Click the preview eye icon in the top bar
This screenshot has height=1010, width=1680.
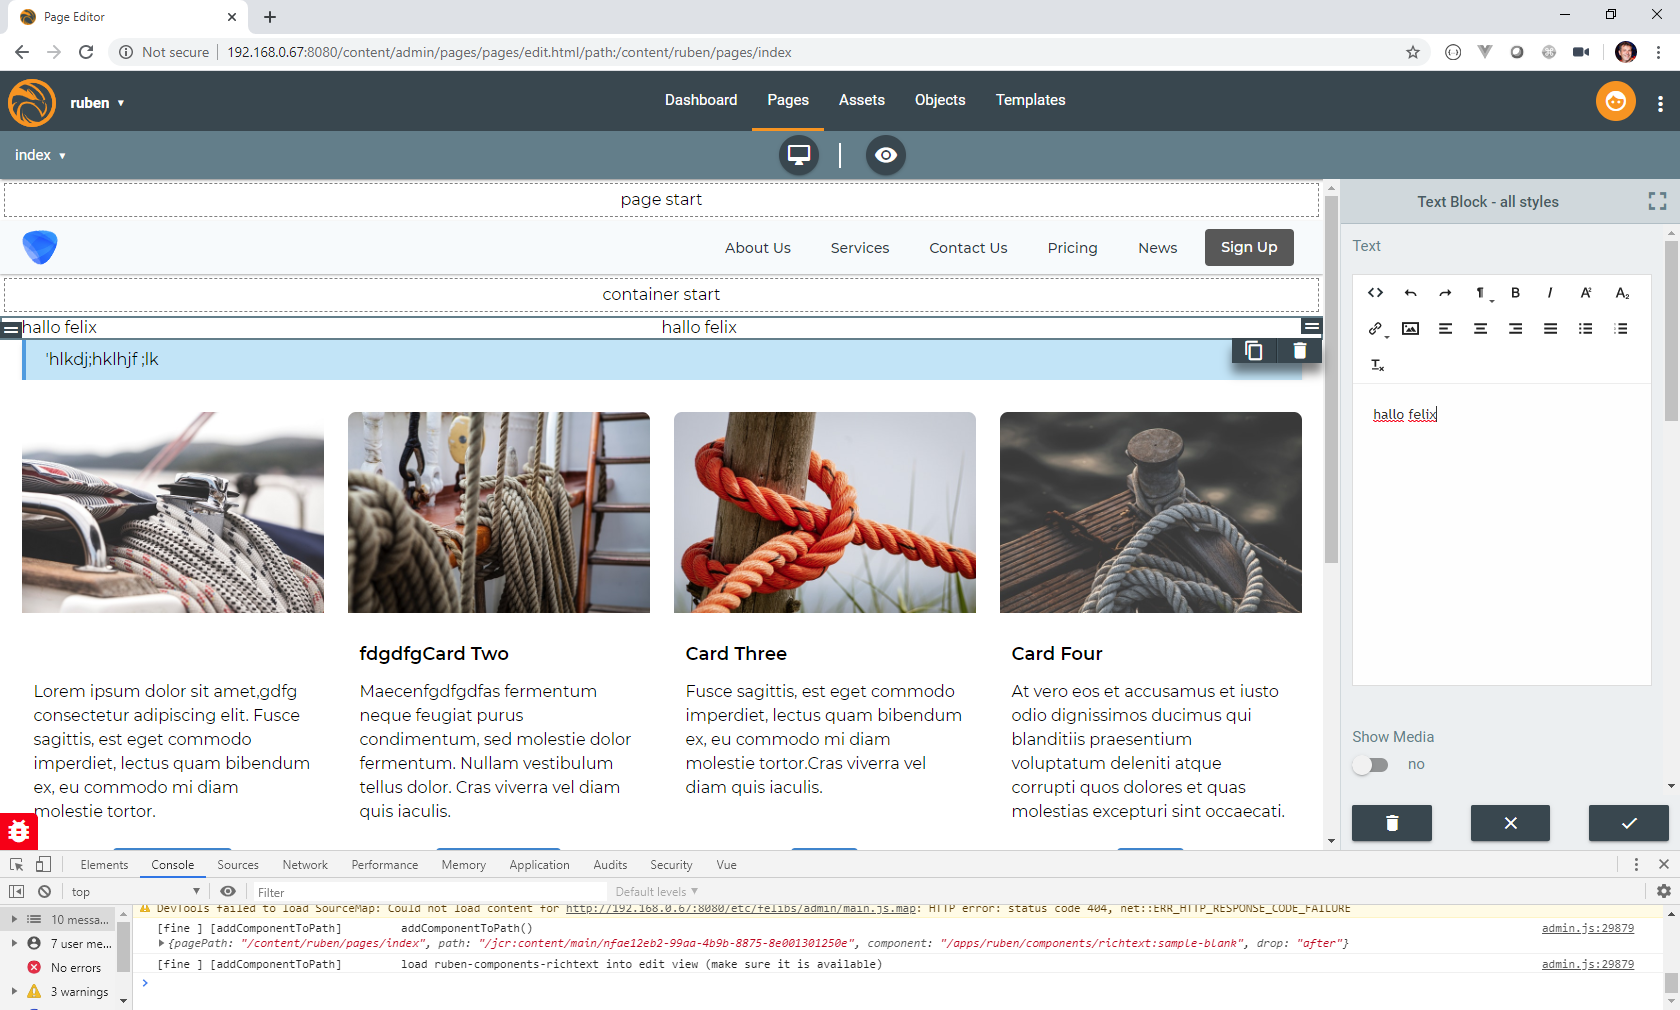point(885,155)
